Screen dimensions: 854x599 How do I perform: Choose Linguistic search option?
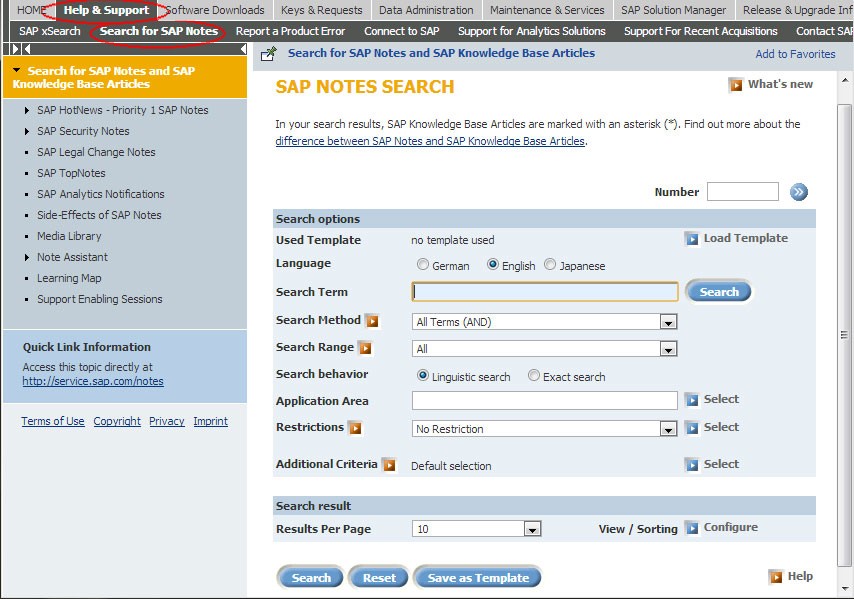click(423, 375)
